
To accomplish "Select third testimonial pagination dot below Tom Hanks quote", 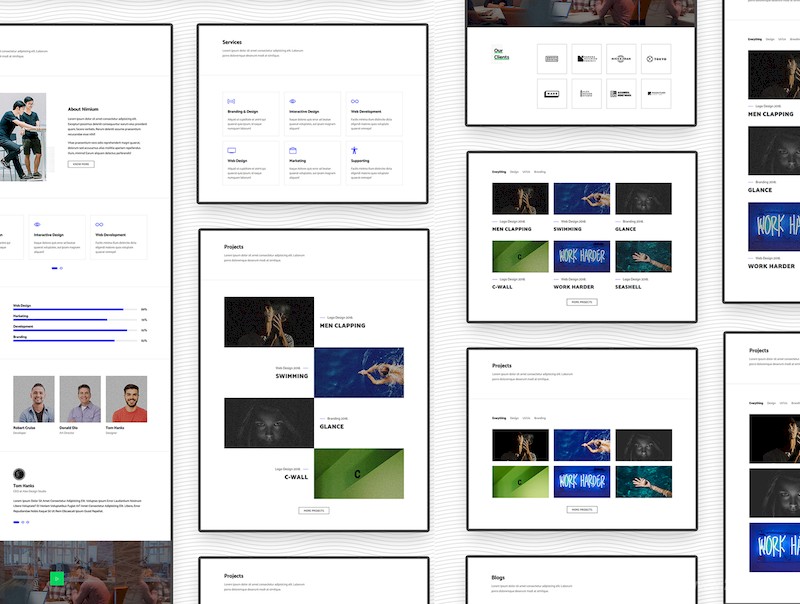I will [28, 522].
